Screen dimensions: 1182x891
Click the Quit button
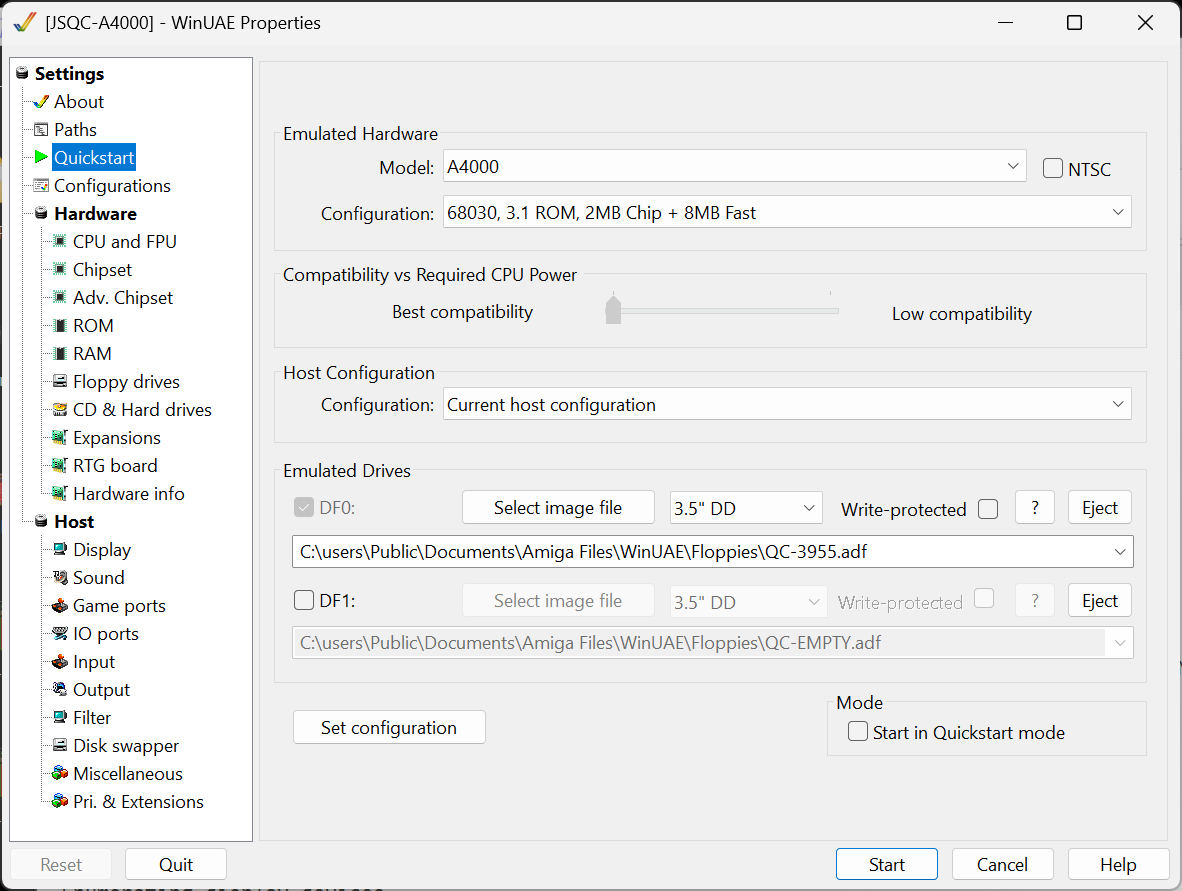pos(176,865)
